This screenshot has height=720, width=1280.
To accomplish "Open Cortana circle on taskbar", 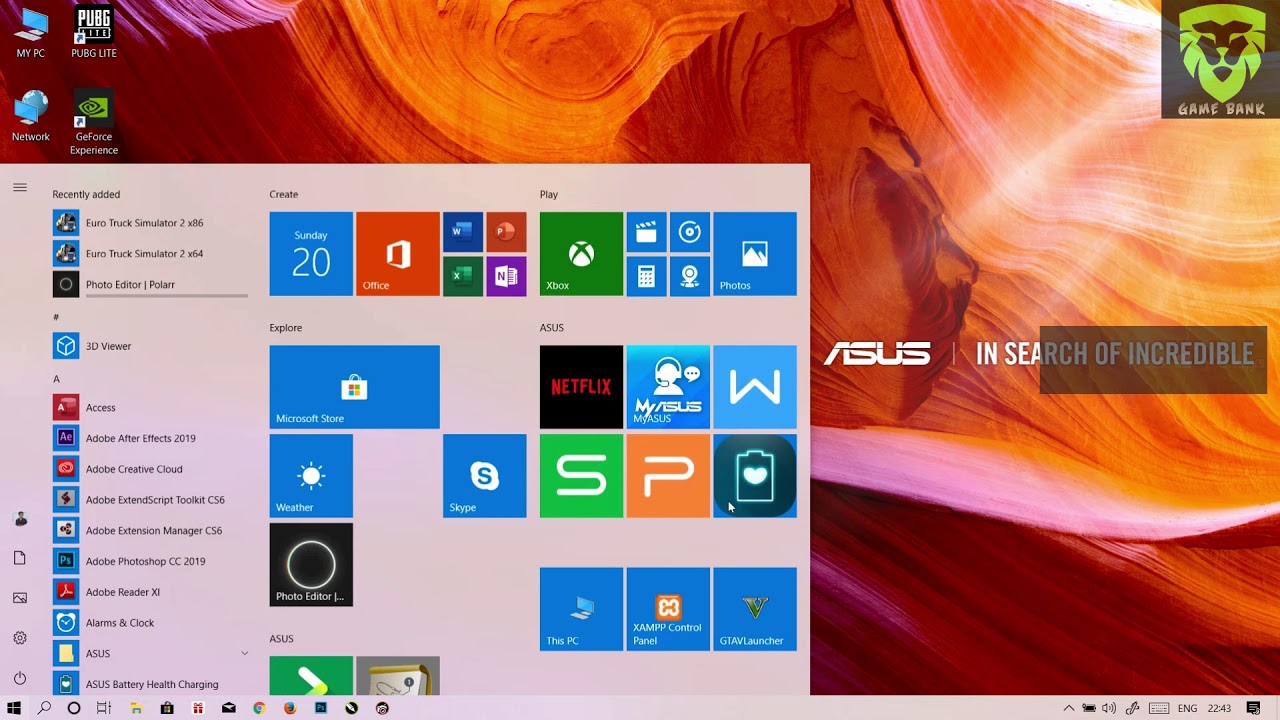I will (x=73, y=708).
